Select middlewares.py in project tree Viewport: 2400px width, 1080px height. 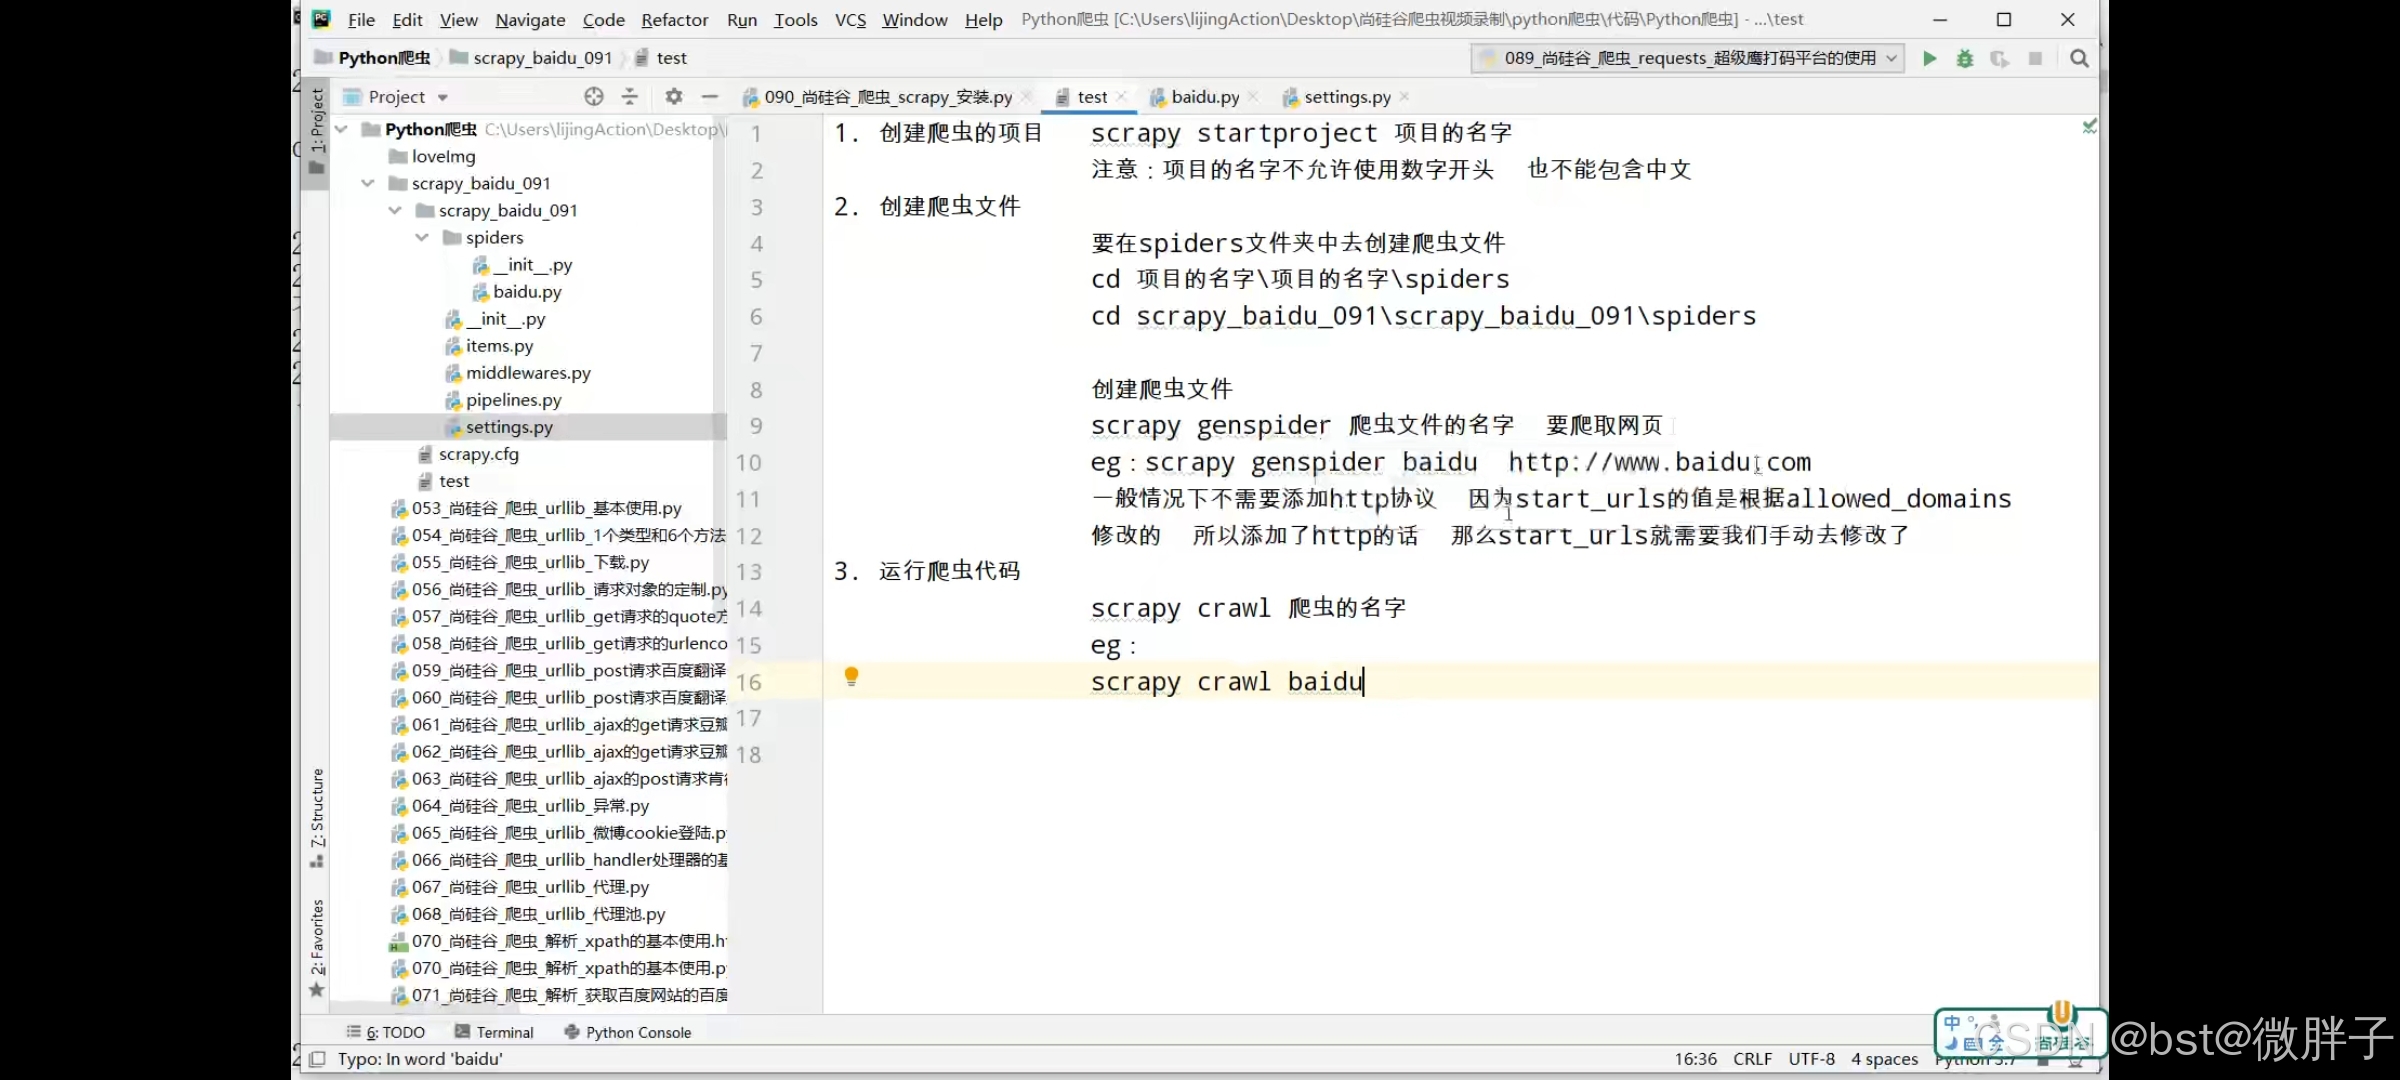(527, 372)
